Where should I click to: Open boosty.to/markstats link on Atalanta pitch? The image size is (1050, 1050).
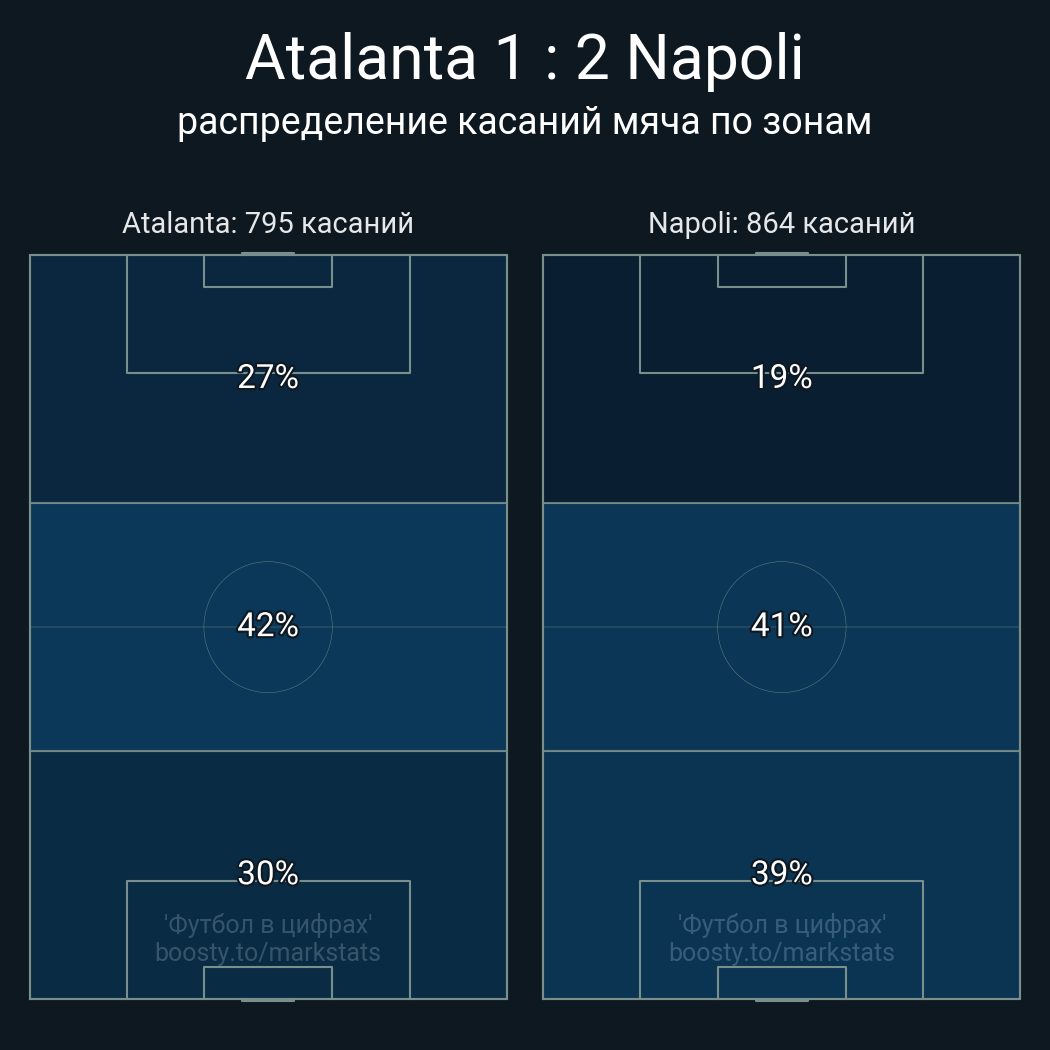(267, 952)
